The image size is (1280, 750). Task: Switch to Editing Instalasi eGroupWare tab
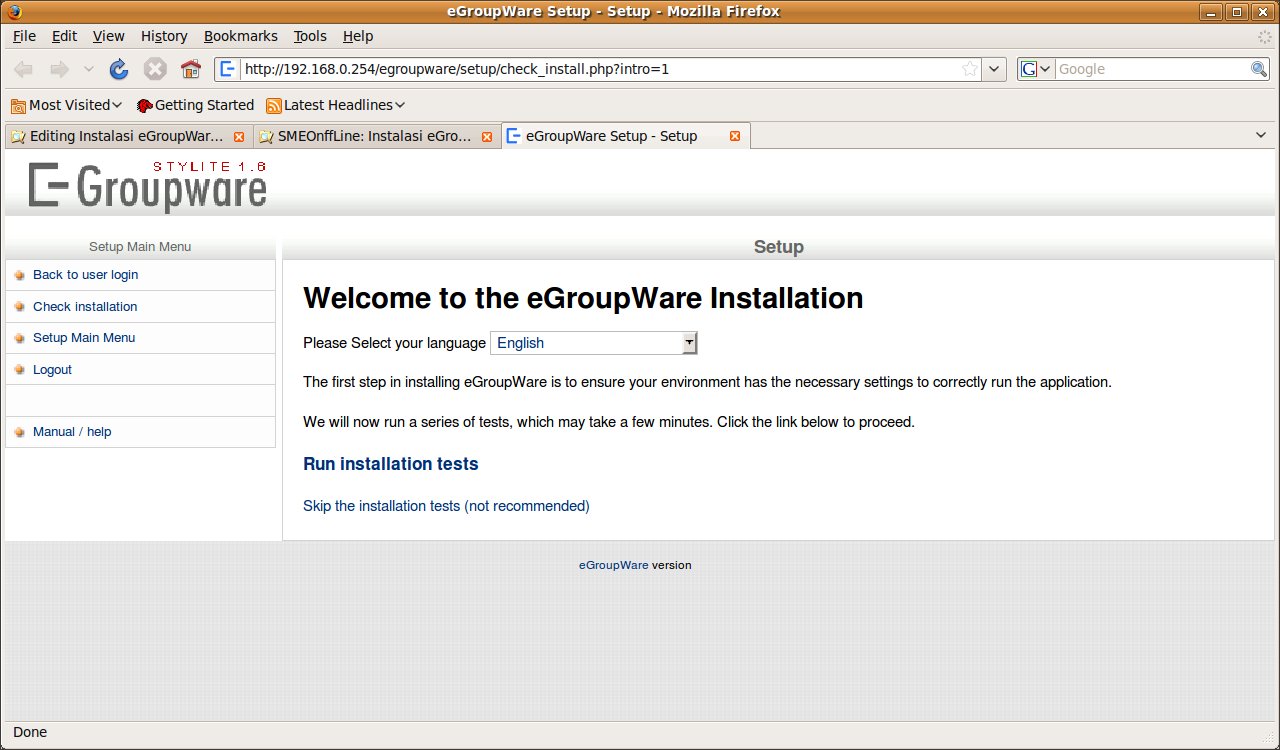click(118, 136)
